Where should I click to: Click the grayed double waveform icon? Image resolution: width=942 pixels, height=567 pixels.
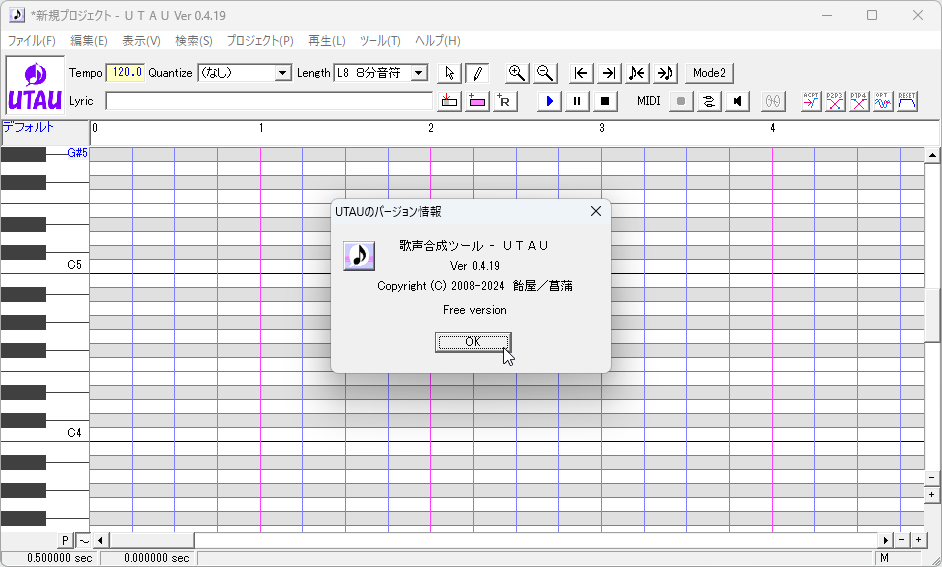(x=773, y=101)
